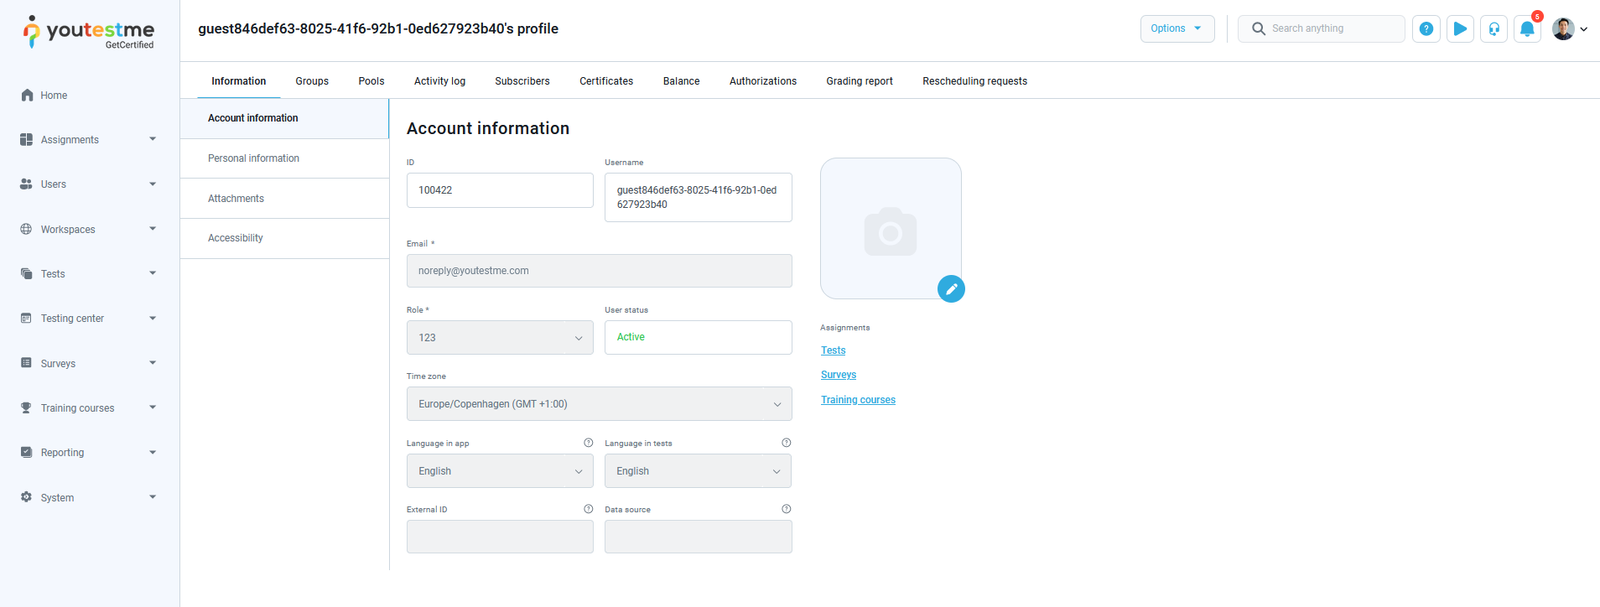Open the help question mark icon

1426,29
